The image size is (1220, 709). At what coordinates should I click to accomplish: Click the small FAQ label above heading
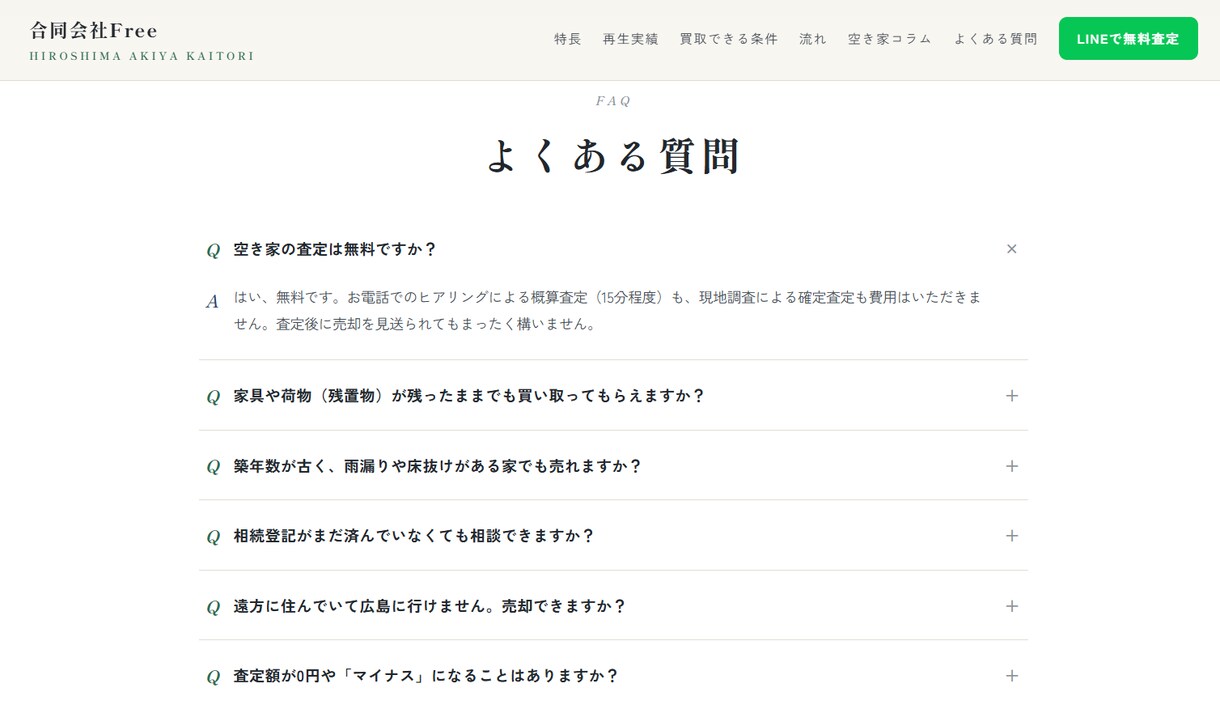(613, 101)
